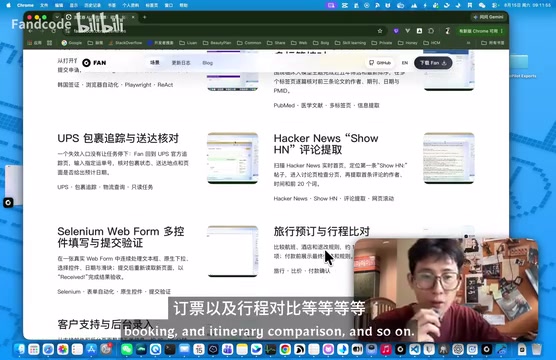
Task: Open Calendar from the Dock
Action: 199,349
